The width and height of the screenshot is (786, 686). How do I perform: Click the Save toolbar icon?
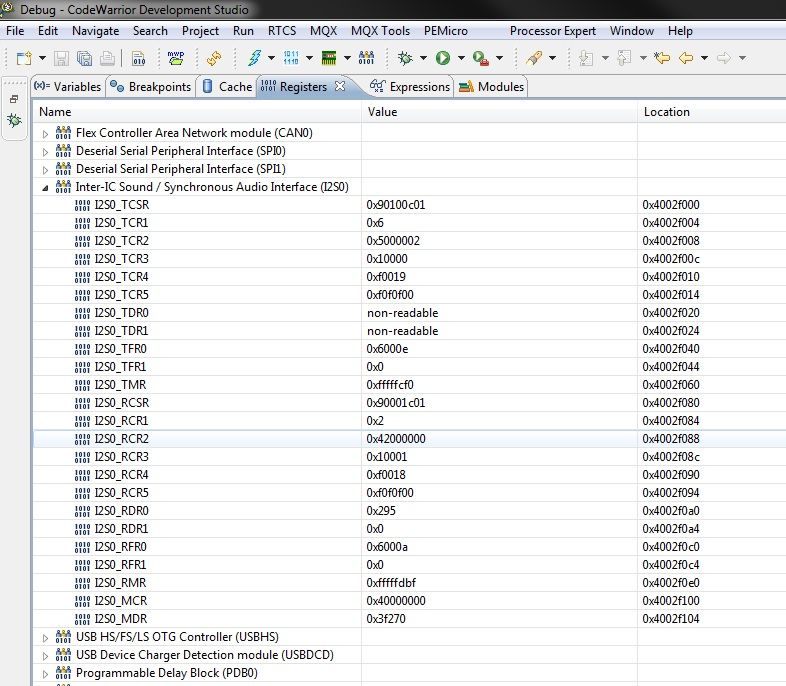61,58
